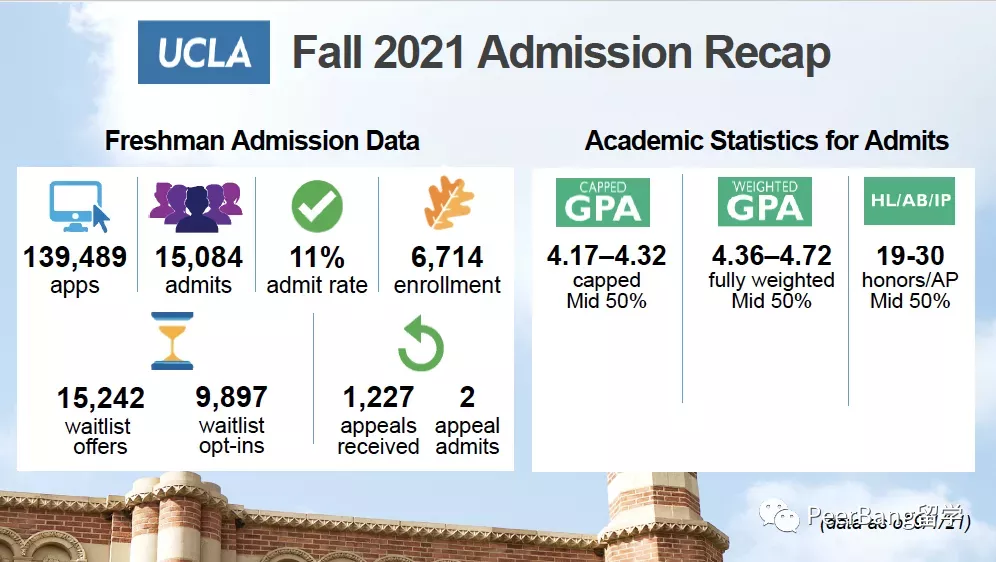
Task: Click the Weighted GPA green badge
Action: (765, 202)
